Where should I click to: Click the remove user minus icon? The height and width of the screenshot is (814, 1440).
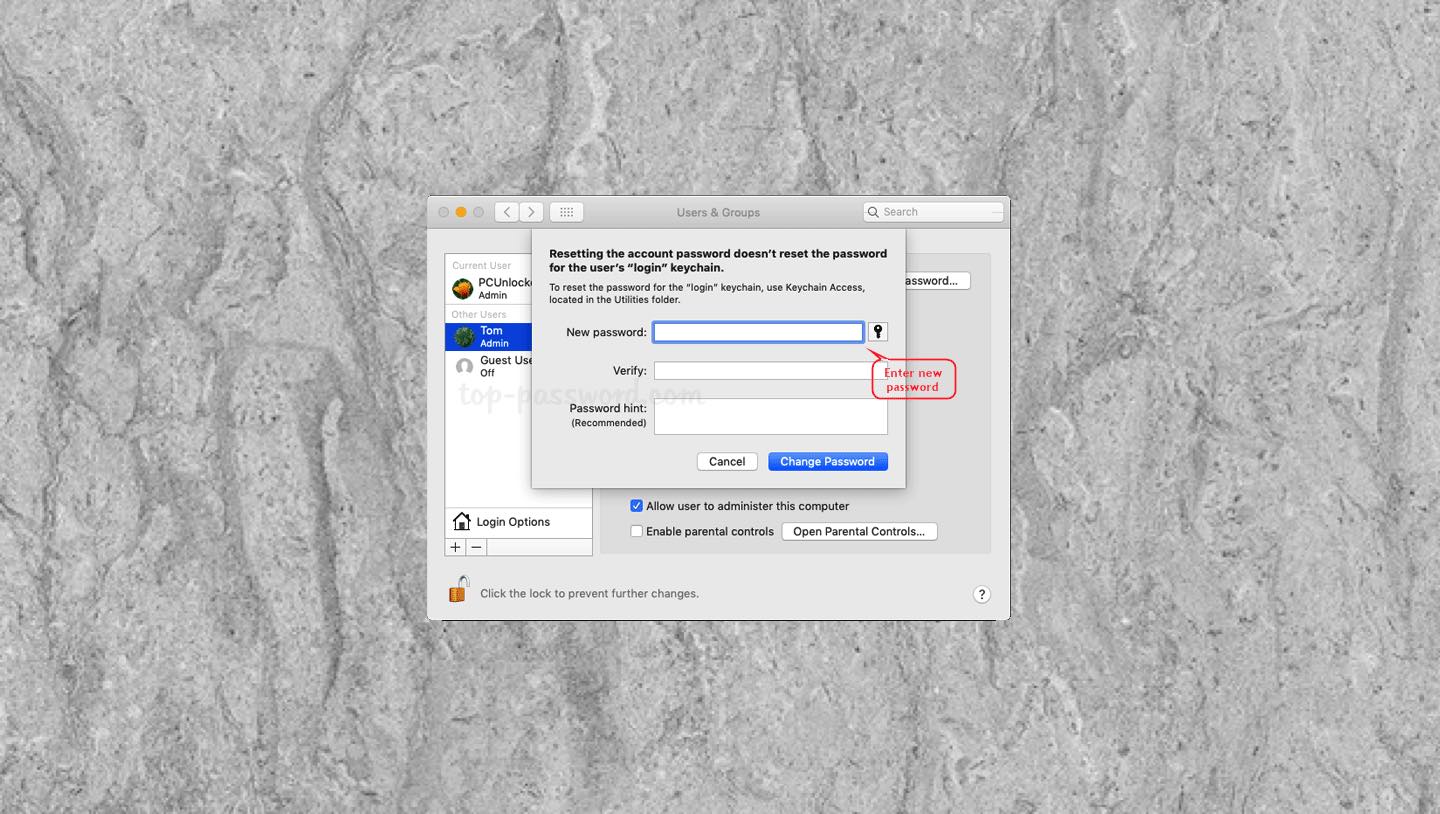click(x=475, y=547)
